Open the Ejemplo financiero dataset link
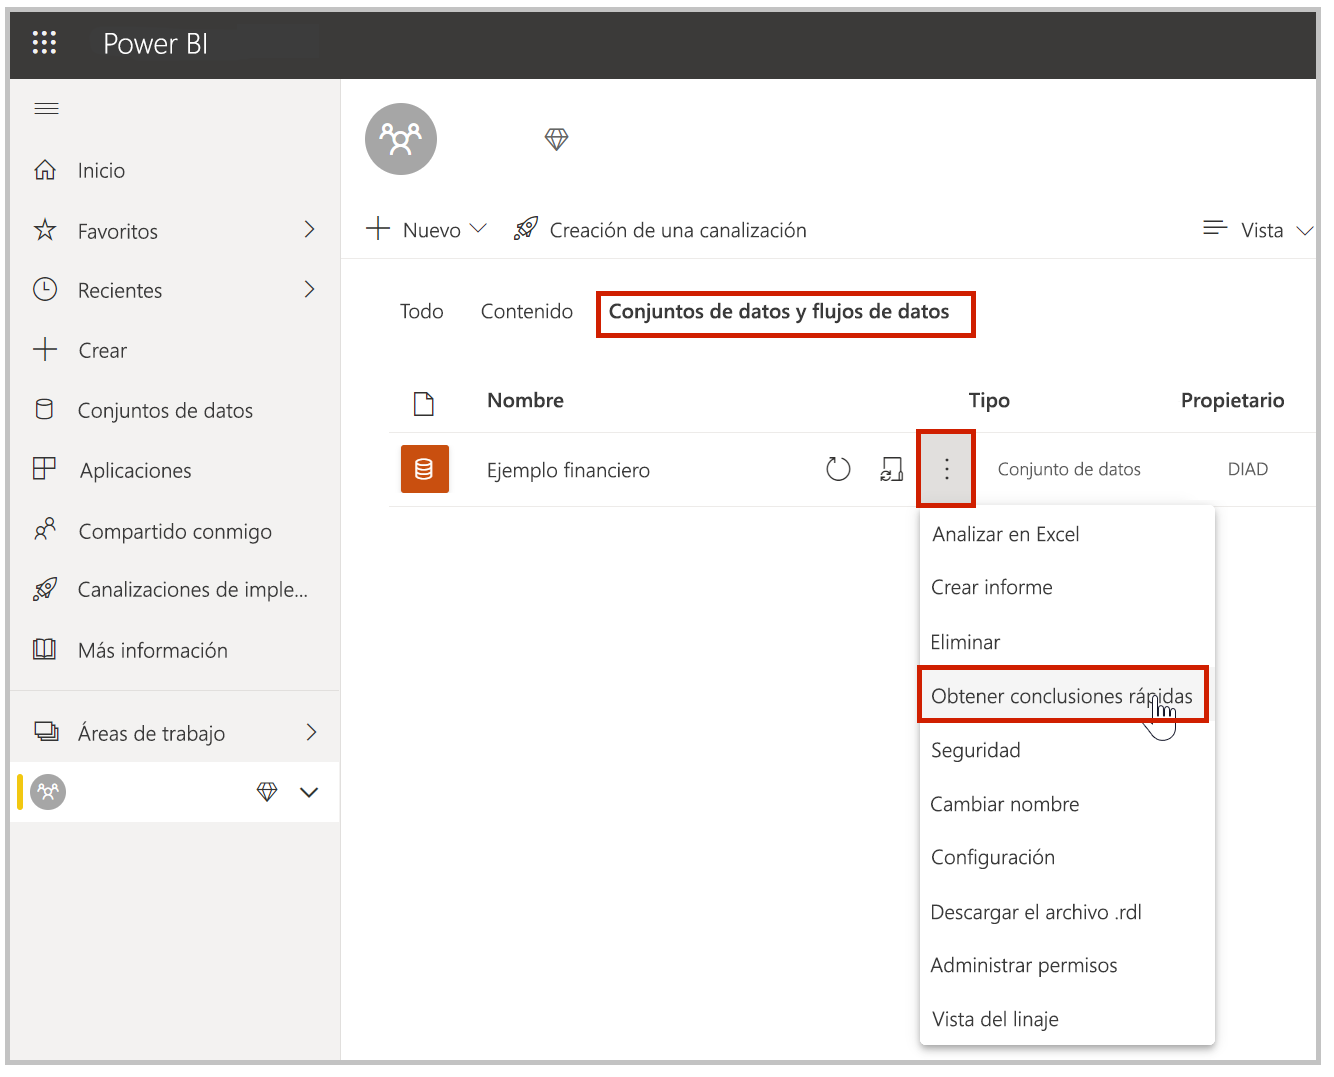Viewport: 1334px width, 1077px height. [568, 470]
